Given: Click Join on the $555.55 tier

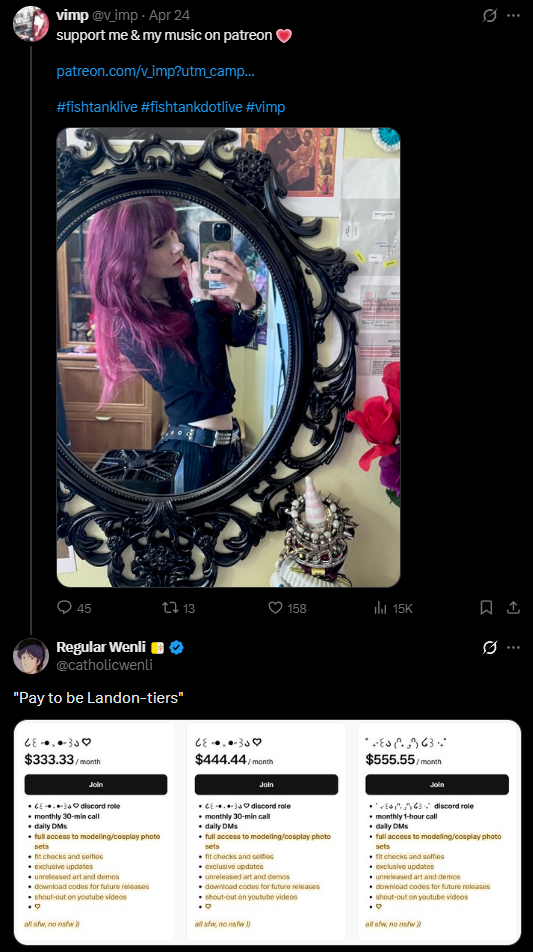Looking at the screenshot, I should pos(437,784).
